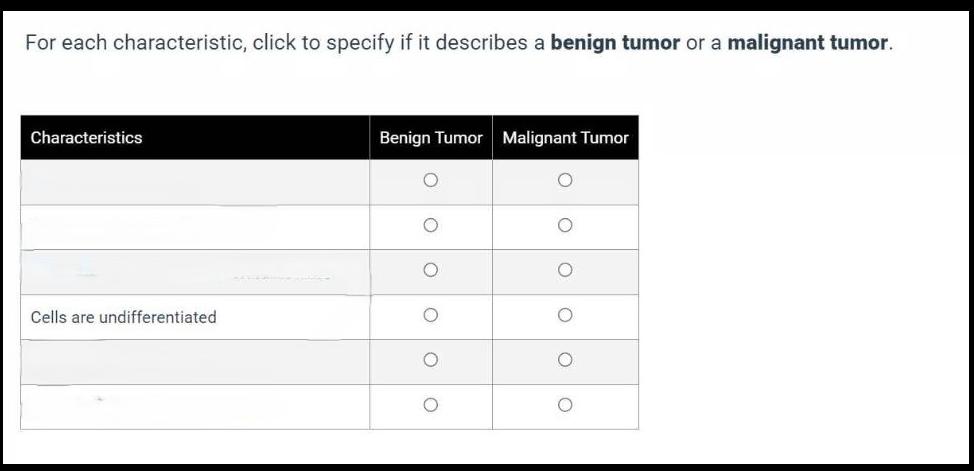The width and height of the screenshot is (974, 471).
Task: Click the 'Malignant Tumor' column header
Action: (x=565, y=138)
